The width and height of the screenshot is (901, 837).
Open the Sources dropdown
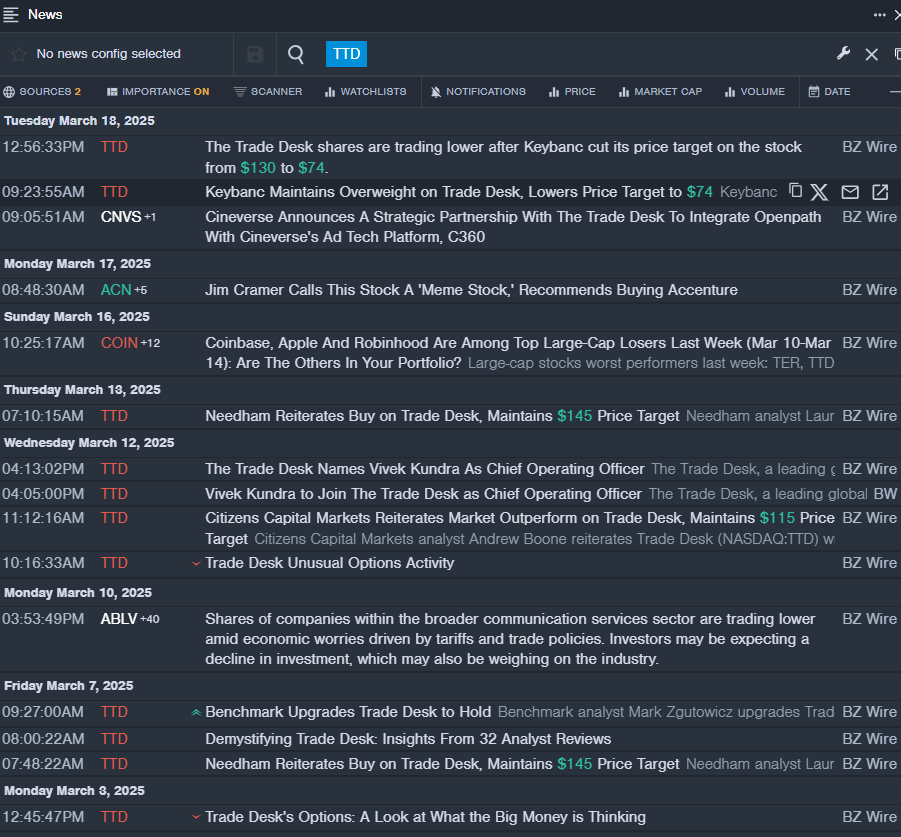click(42, 92)
